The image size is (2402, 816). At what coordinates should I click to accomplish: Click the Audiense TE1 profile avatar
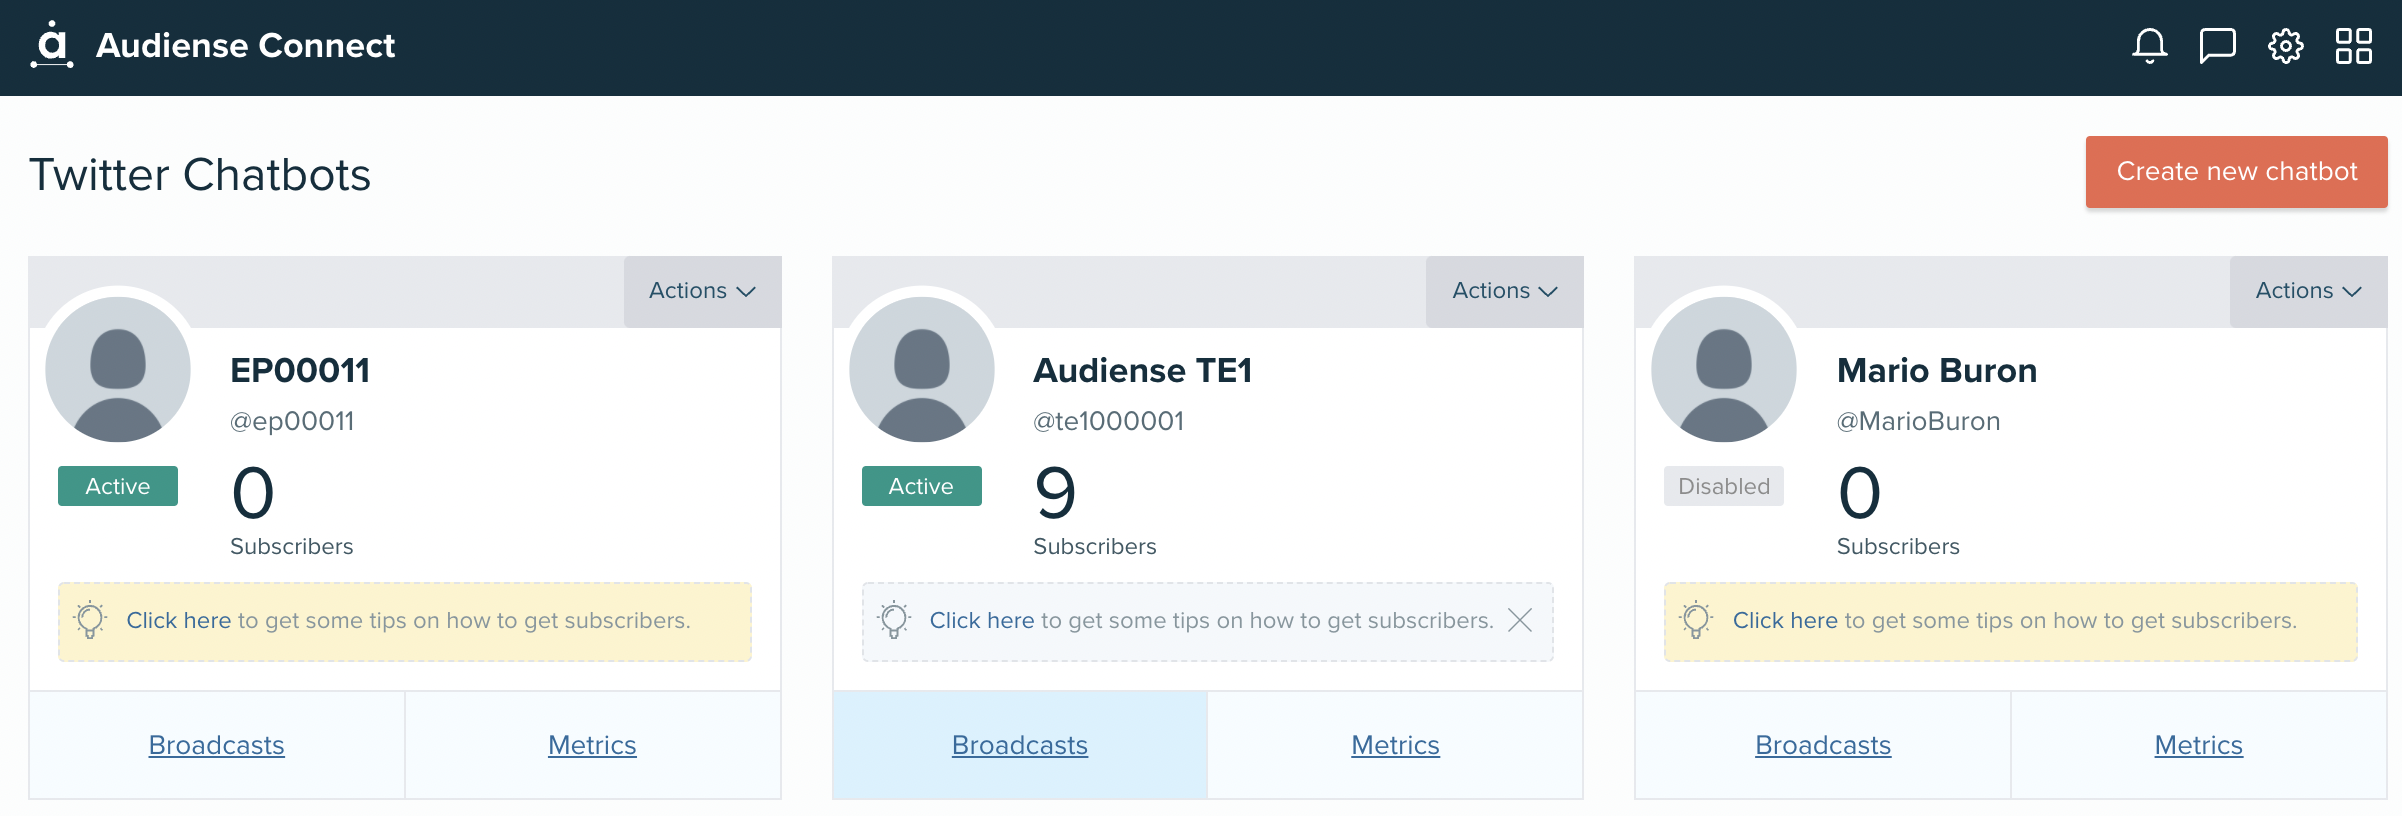coord(921,369)
